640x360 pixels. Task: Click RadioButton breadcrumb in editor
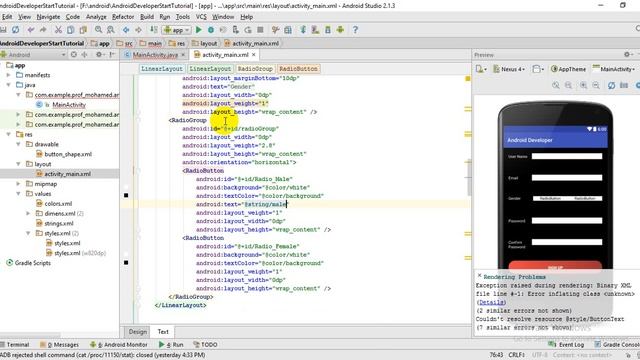(298, 69)
